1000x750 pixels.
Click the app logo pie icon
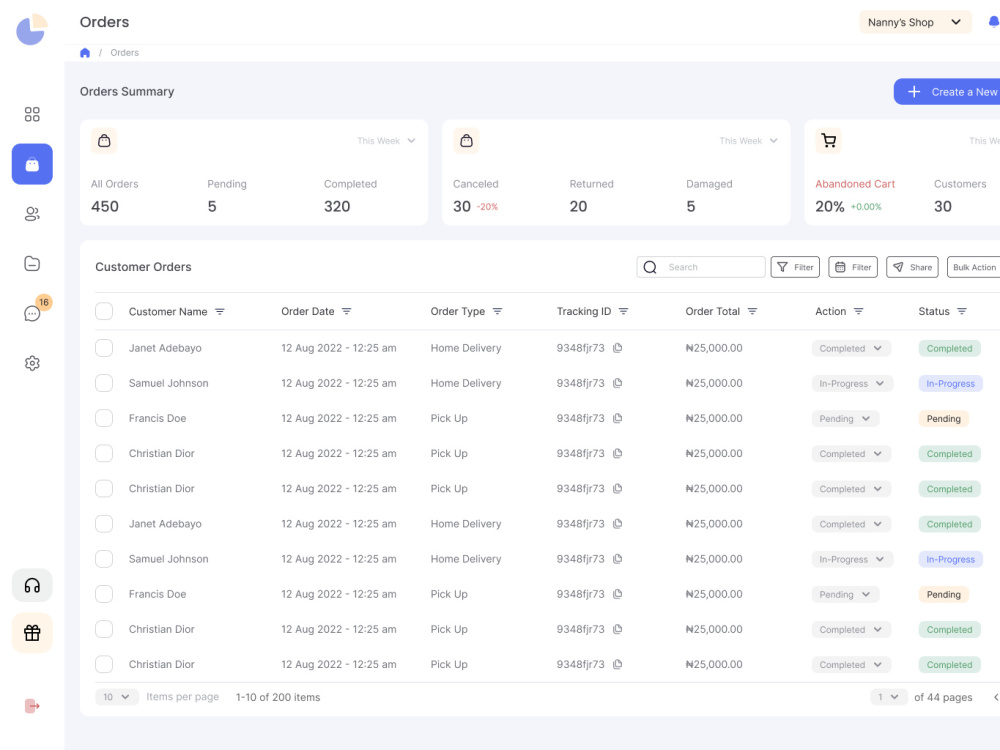click(x=32, y=29)
